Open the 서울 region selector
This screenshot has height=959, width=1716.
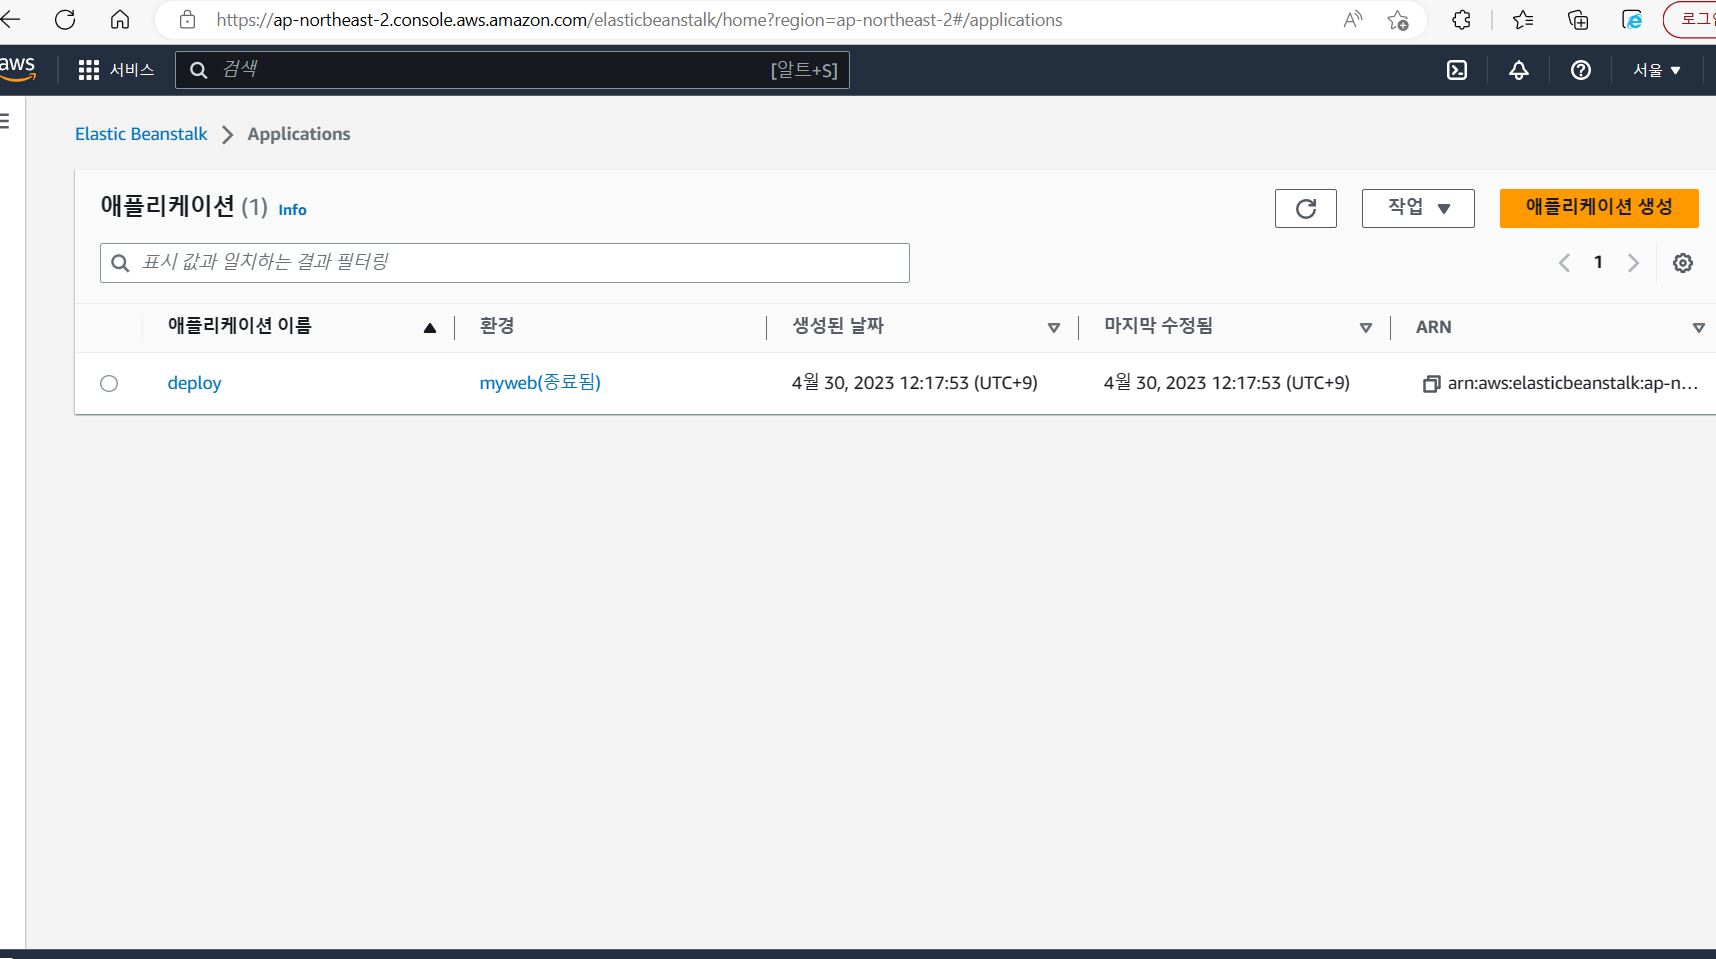click(1657, 70)
